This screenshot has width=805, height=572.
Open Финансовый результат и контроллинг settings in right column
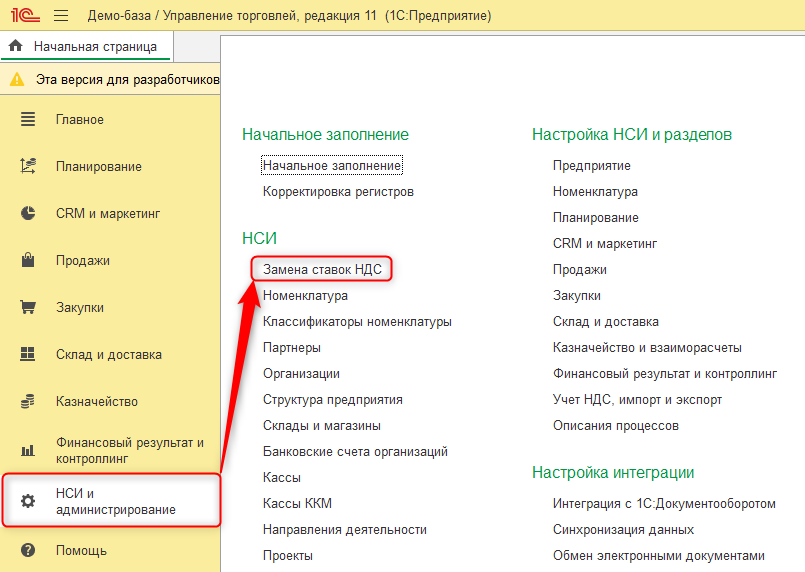(665, 373)
